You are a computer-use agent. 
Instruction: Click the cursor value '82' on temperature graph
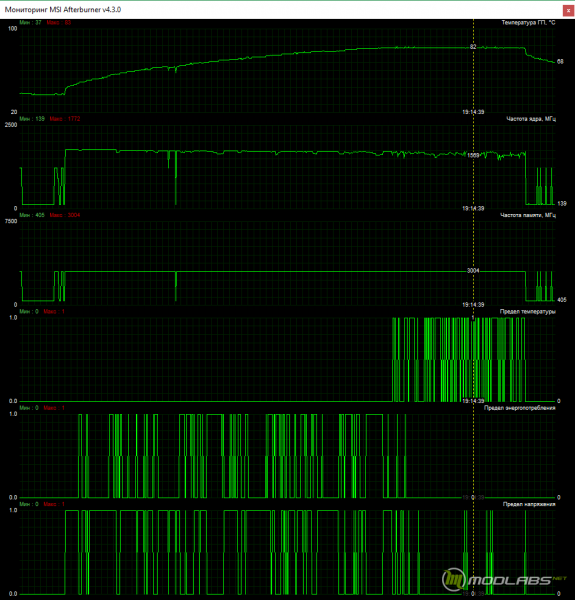tap(473, 47)
